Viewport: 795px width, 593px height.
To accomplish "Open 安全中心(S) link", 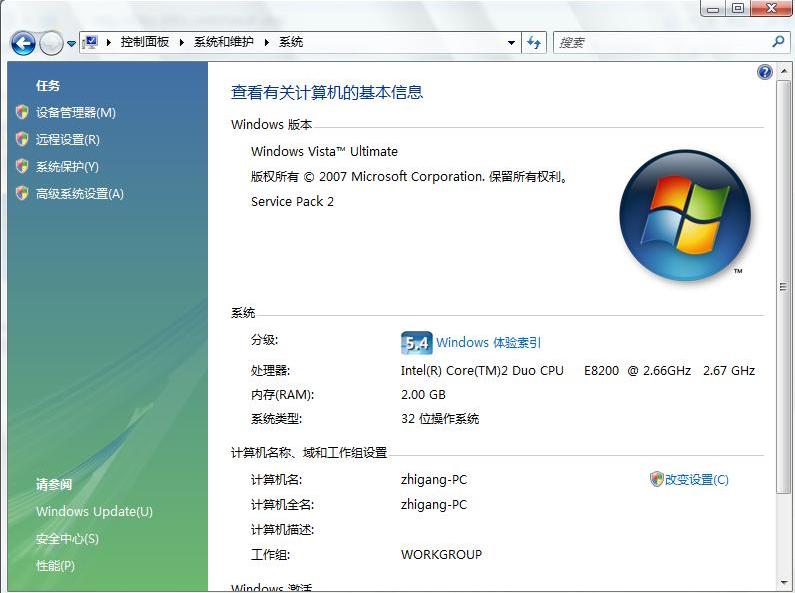I will 67,538.
